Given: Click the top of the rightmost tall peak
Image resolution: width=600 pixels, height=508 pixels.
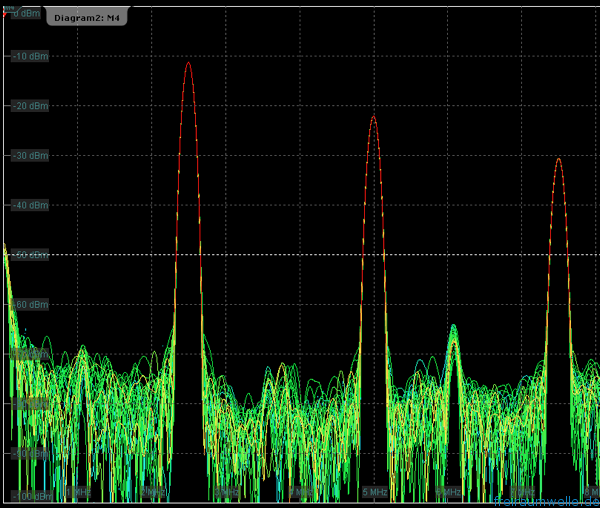Looking at the screenshot, I should [x=559, y=159].
